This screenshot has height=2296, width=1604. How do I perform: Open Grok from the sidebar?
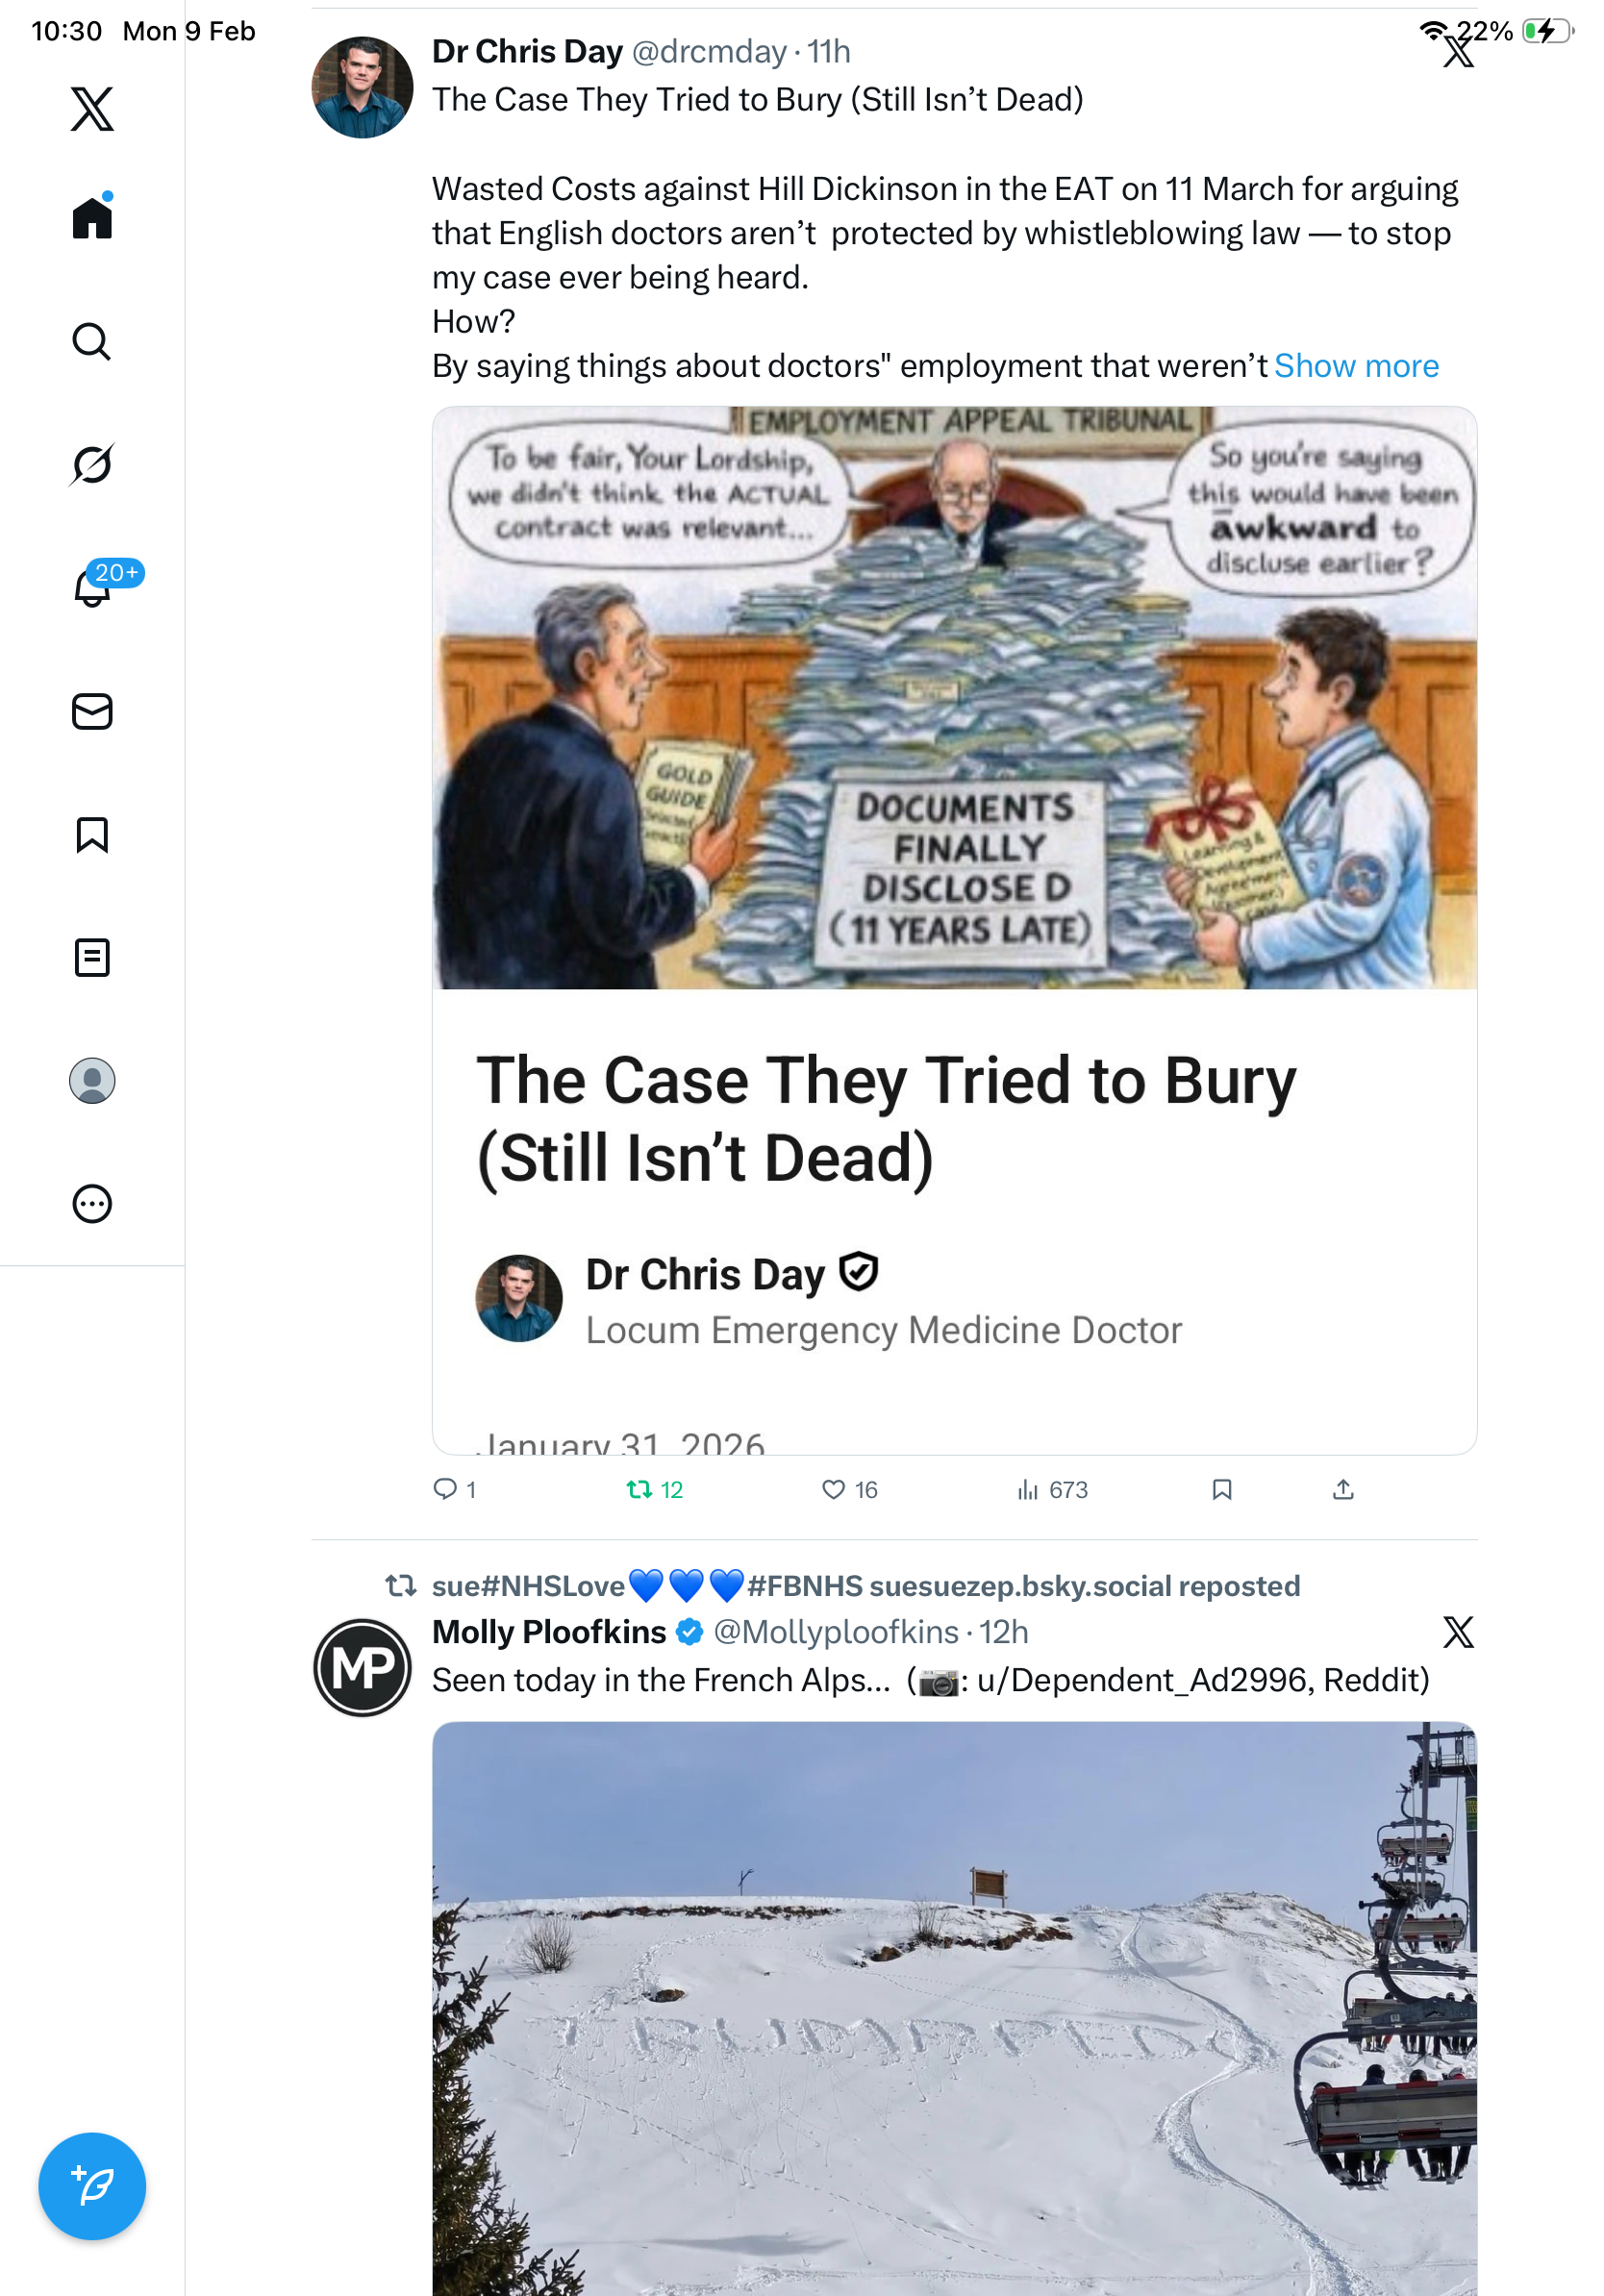(92, 465)
